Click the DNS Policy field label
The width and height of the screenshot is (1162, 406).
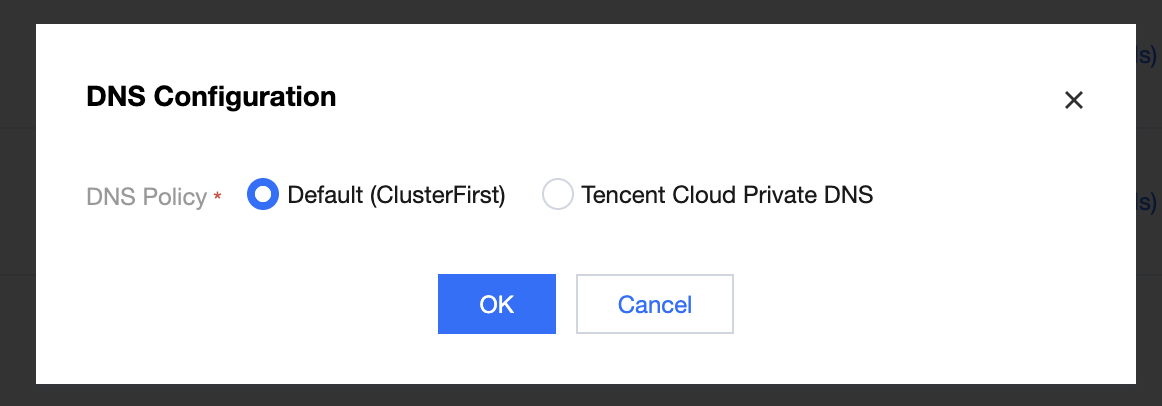pyautogui.click(x=146, y=197)
